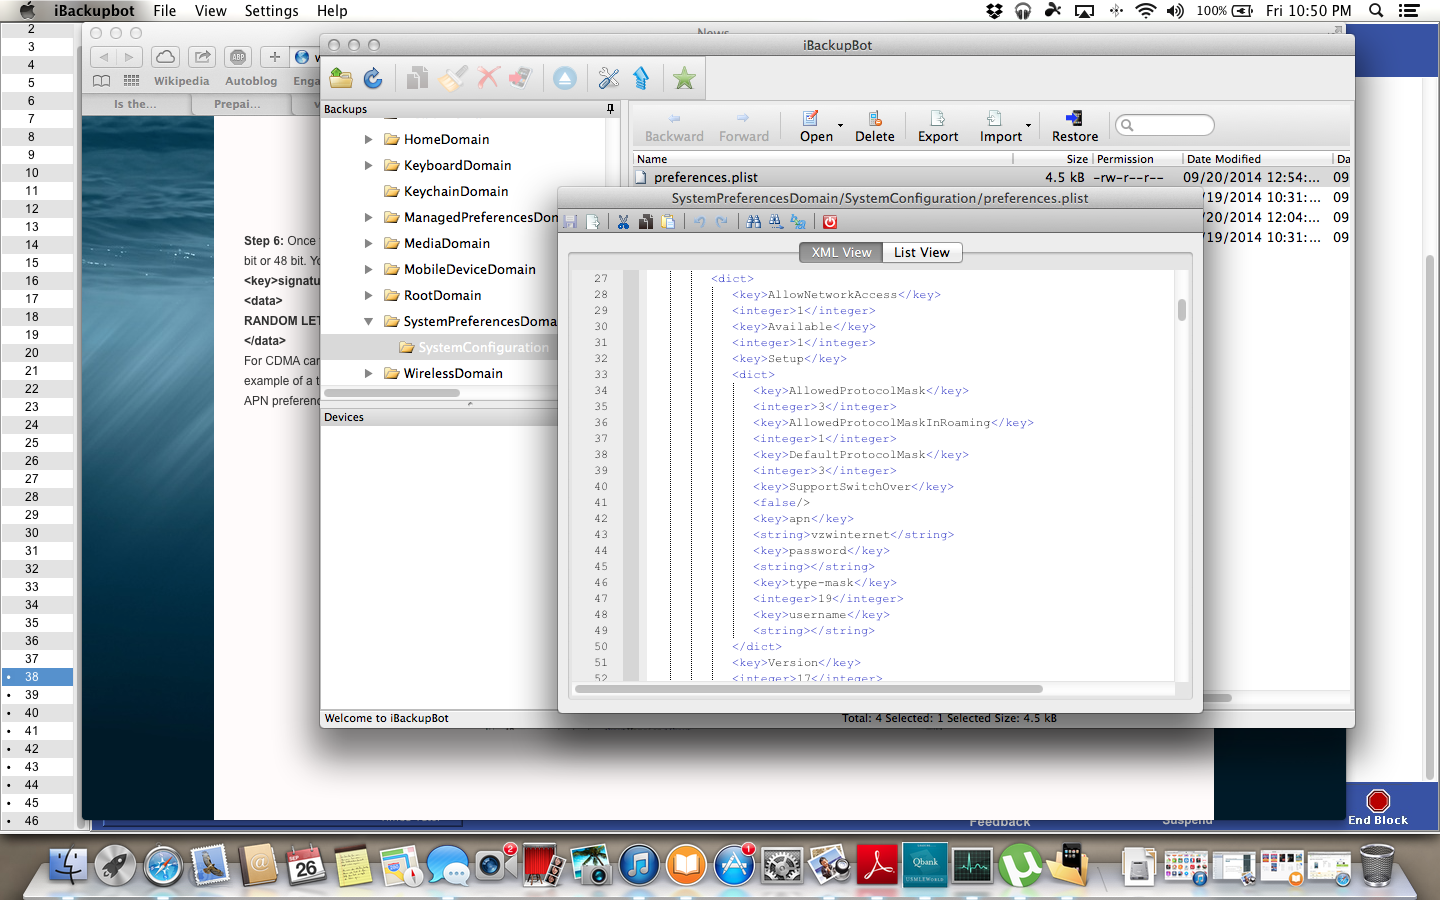Image resolution: width=1440 pixels, height=900 pixels.
Task: Click the Open button in file toolbar
Action: tap(815, 126)
